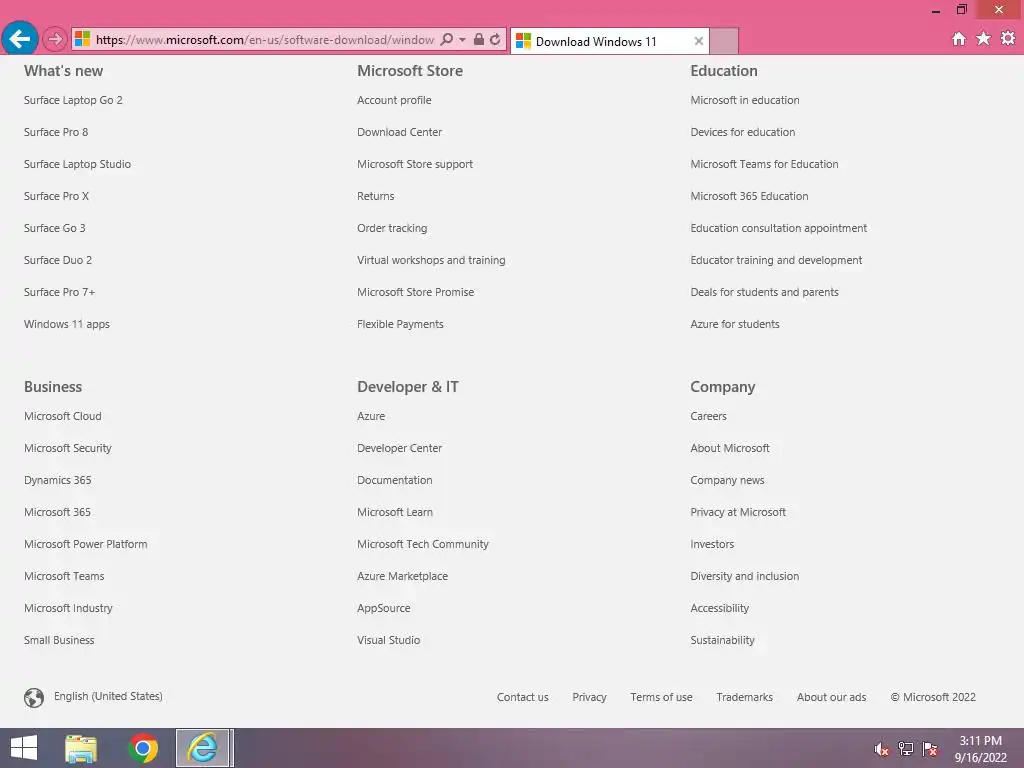
Task: Open Microsoft Power Platform link
Action: [86, 544]
